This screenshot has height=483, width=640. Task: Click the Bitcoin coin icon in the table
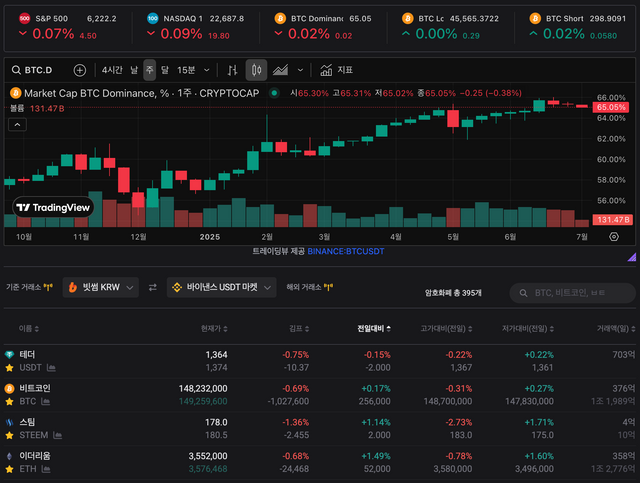point(9,388)
